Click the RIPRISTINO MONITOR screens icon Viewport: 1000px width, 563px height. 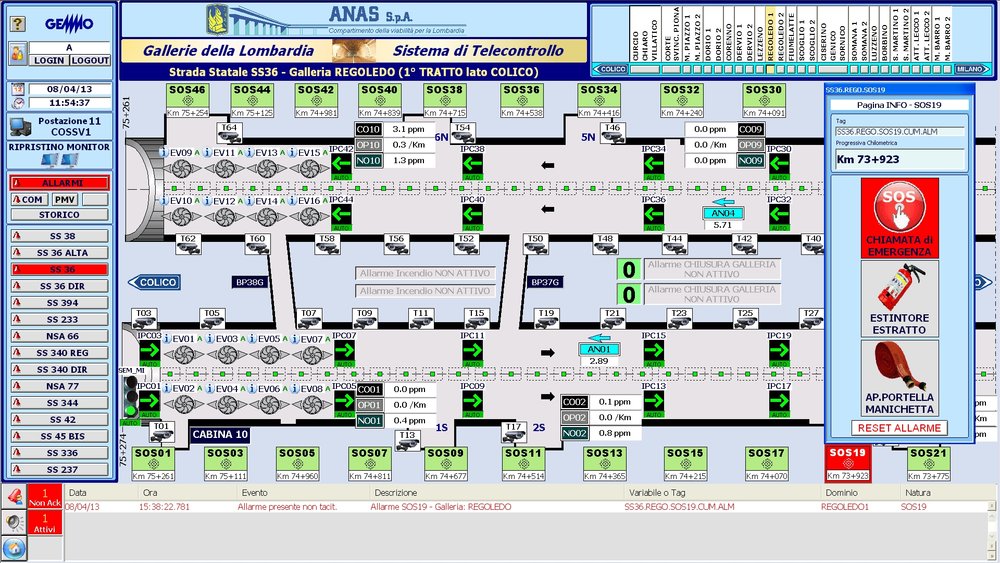pyautogui.click(x=59, y=161)
